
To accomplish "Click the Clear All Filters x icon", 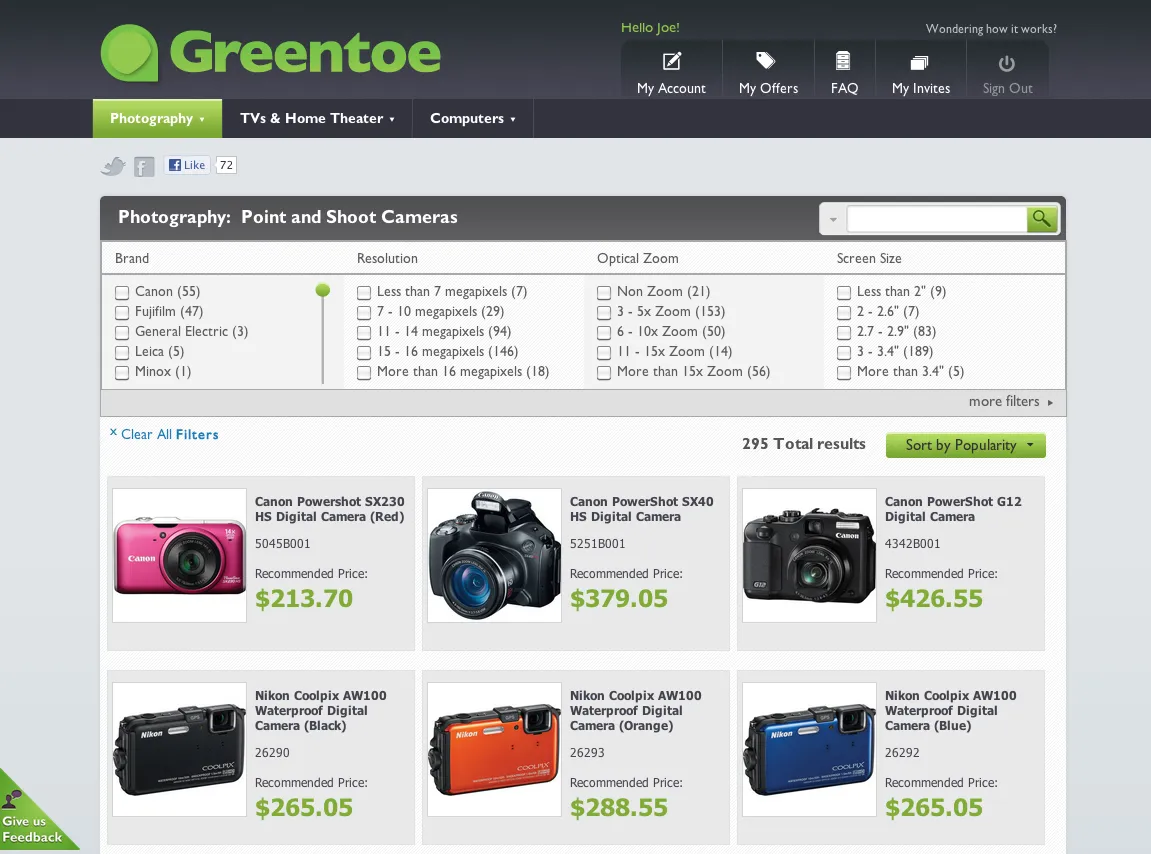I will point(113,433).
